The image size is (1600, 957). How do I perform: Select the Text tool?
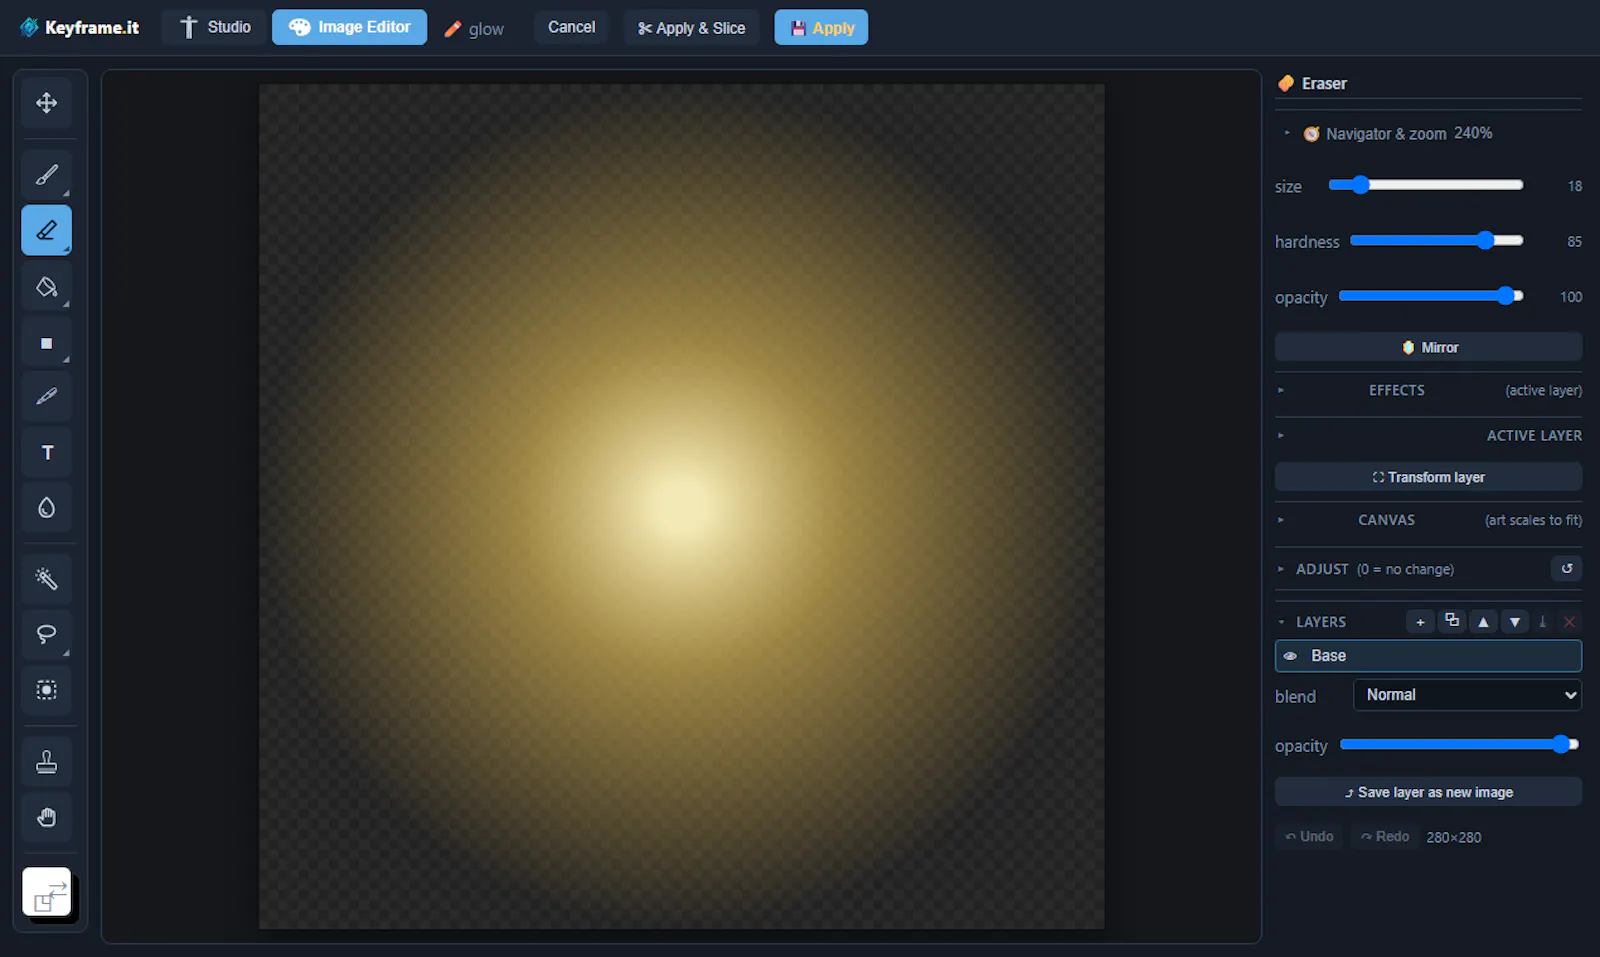[x=46, y=453]
